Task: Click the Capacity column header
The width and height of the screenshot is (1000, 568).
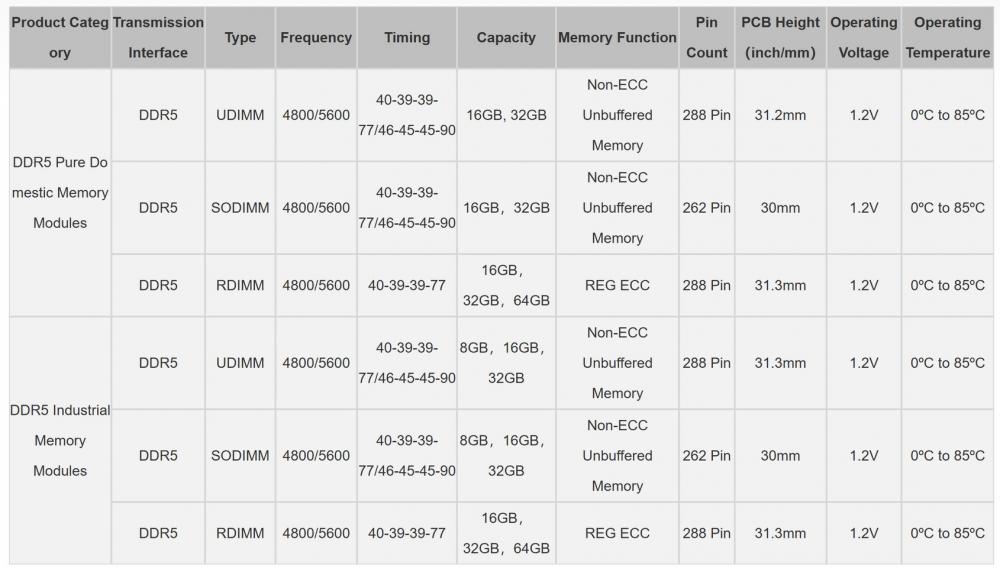Action: coord(506,38)
